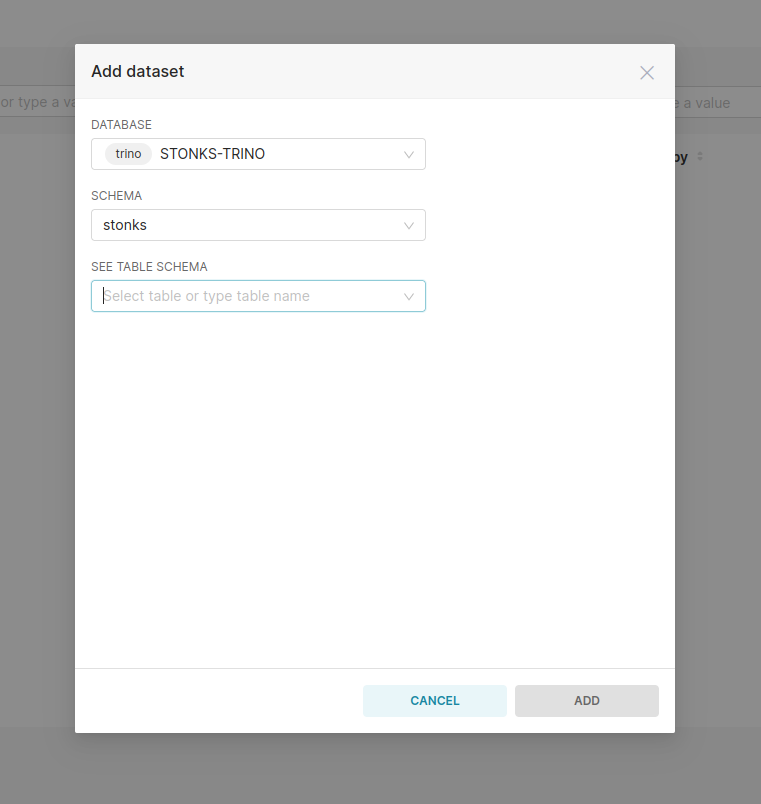The image size is (761, 804).
Task: Click the Database field chevron icon
Action: click(x=408, y=154)
